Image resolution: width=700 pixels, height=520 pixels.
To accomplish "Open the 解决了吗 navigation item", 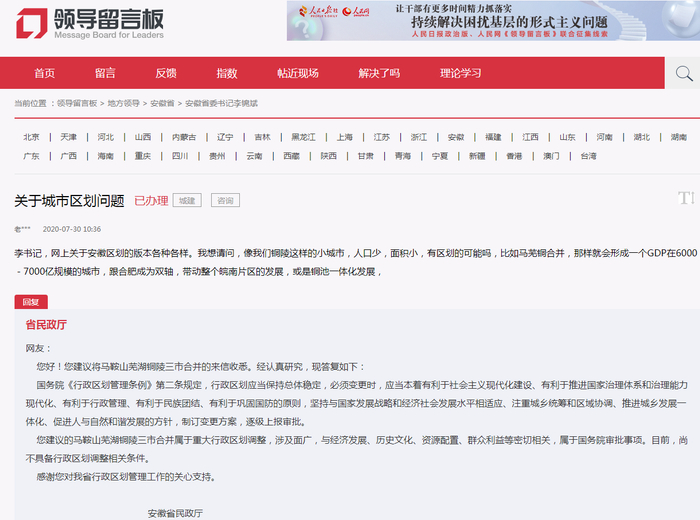I will coord(379,73).
